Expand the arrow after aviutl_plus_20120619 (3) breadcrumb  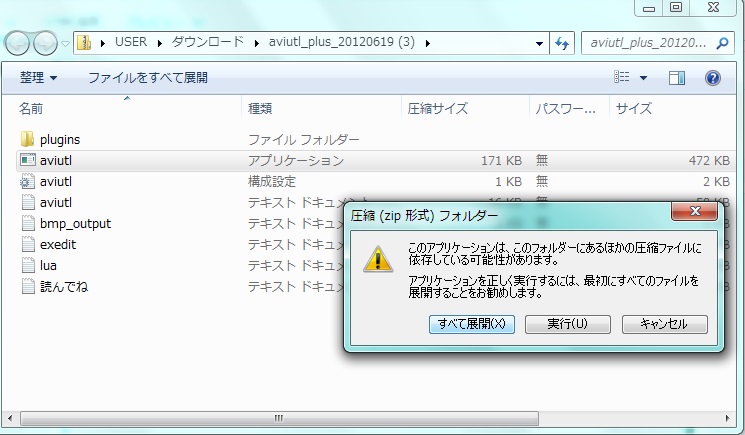(x=428, y=43)
